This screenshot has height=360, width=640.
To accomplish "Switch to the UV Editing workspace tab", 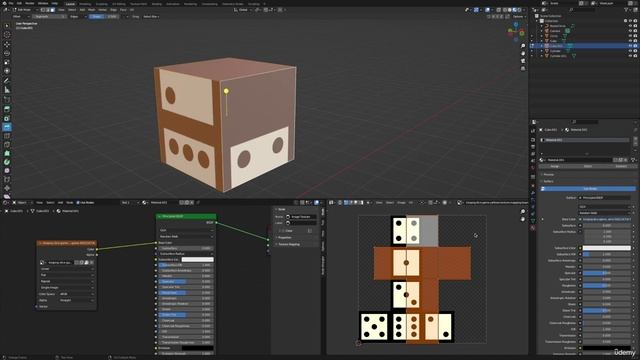I will (119, 4).
